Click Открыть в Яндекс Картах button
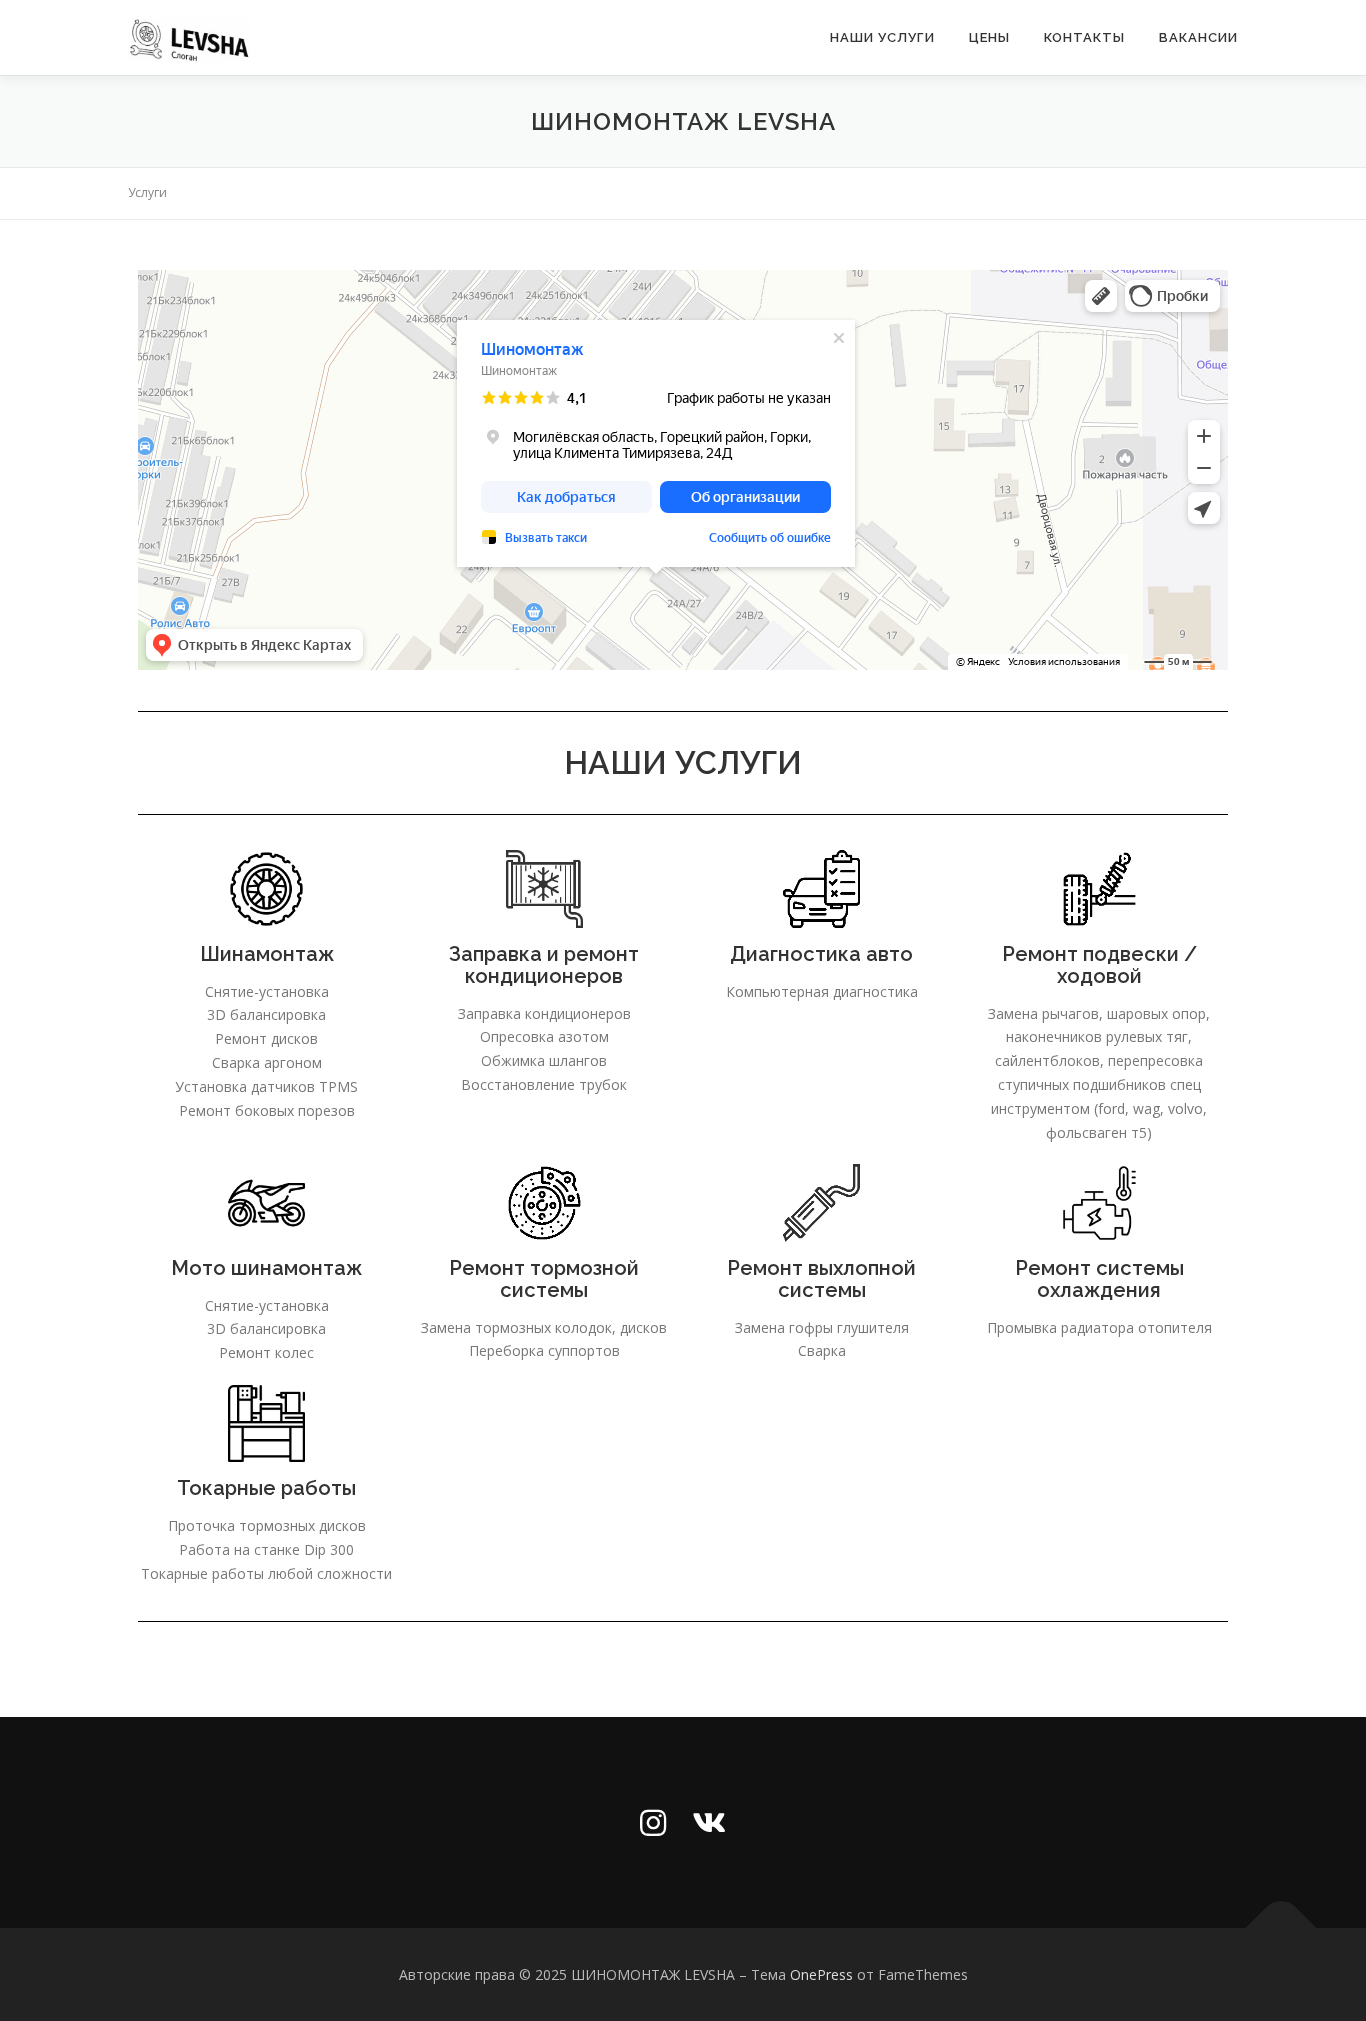The height and width of the screenshot is (2021, 1366). 255,645
